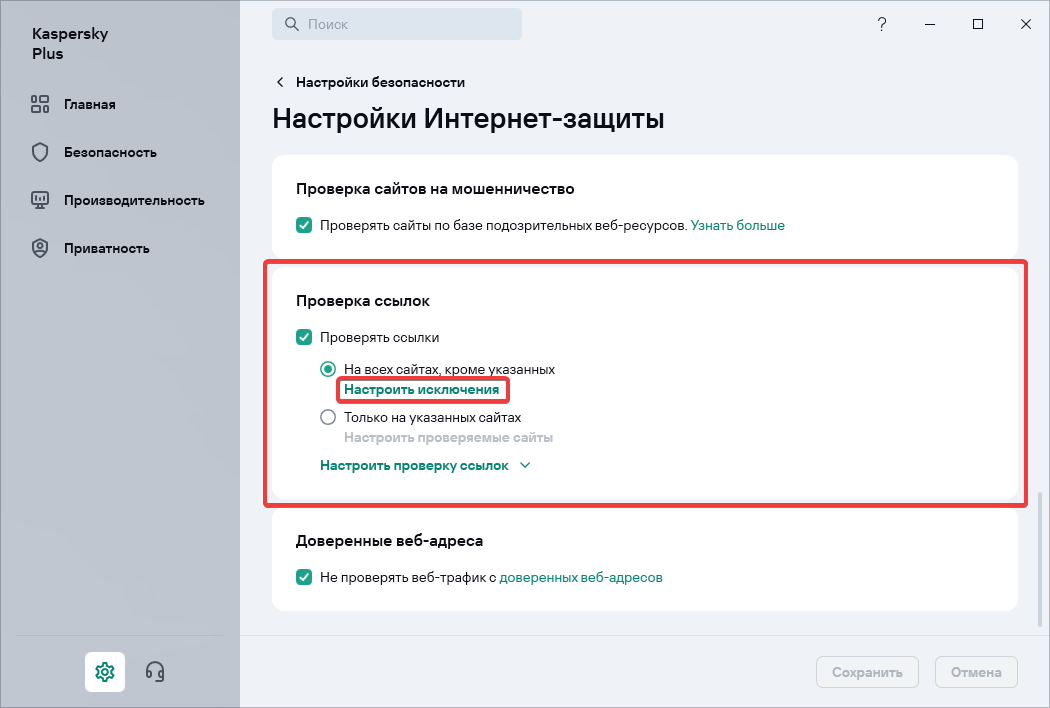The width and height of the screenshot is (1050, 708).
Task: Click the Приватность privacy shield icon
Action: tap(40, 248)
